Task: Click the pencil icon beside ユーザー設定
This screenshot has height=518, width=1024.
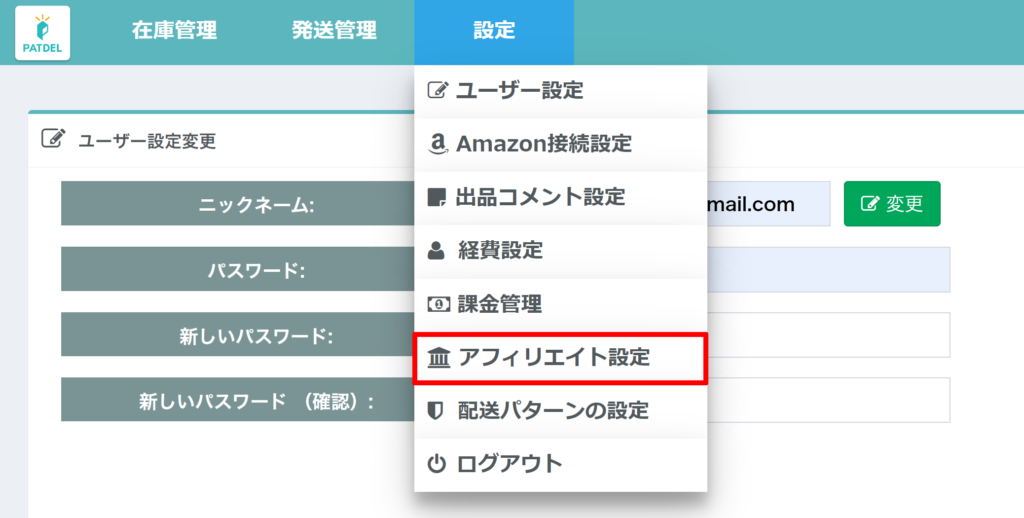Action: pos(437,90)
